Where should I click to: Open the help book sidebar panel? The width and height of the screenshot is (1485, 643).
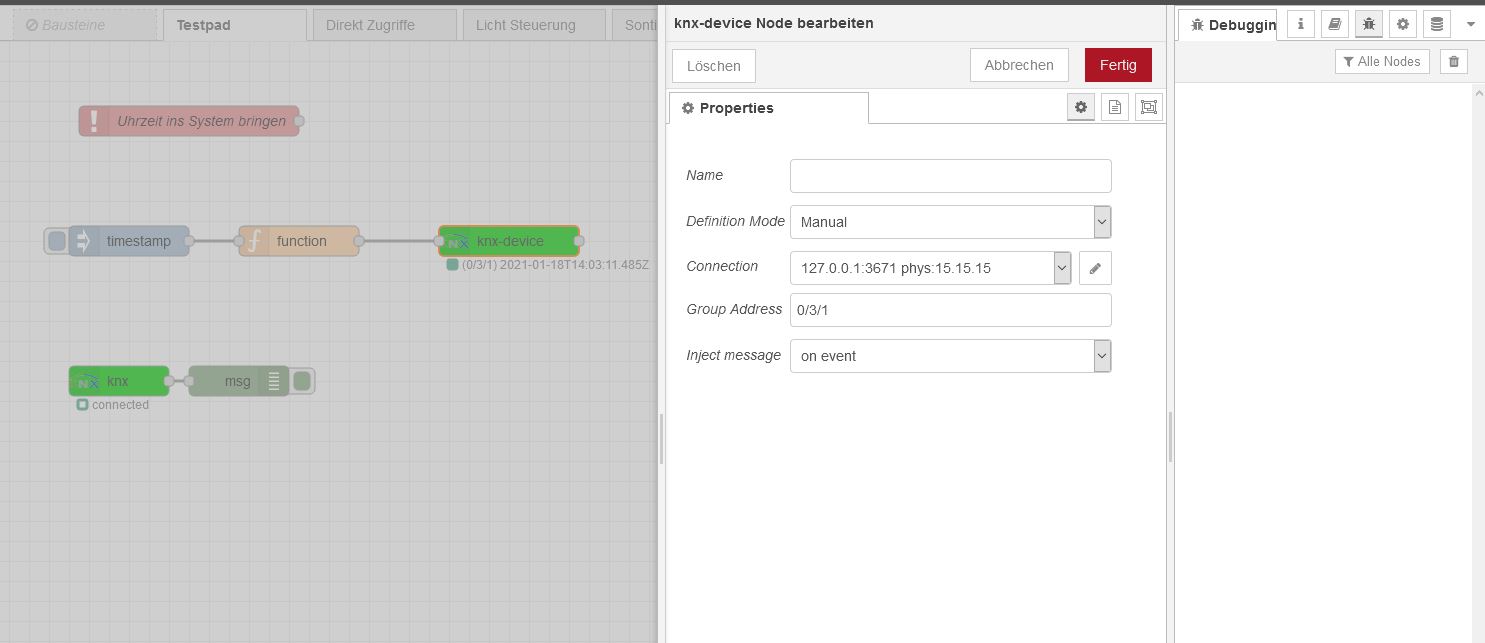click(1334, 23)
